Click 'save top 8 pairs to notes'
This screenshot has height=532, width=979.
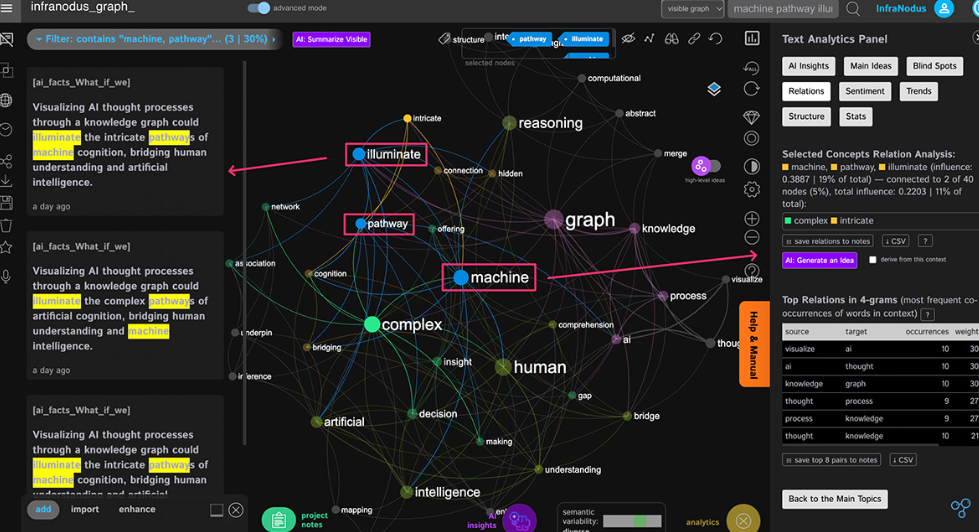pyautogui.click(x=831, y=460)
